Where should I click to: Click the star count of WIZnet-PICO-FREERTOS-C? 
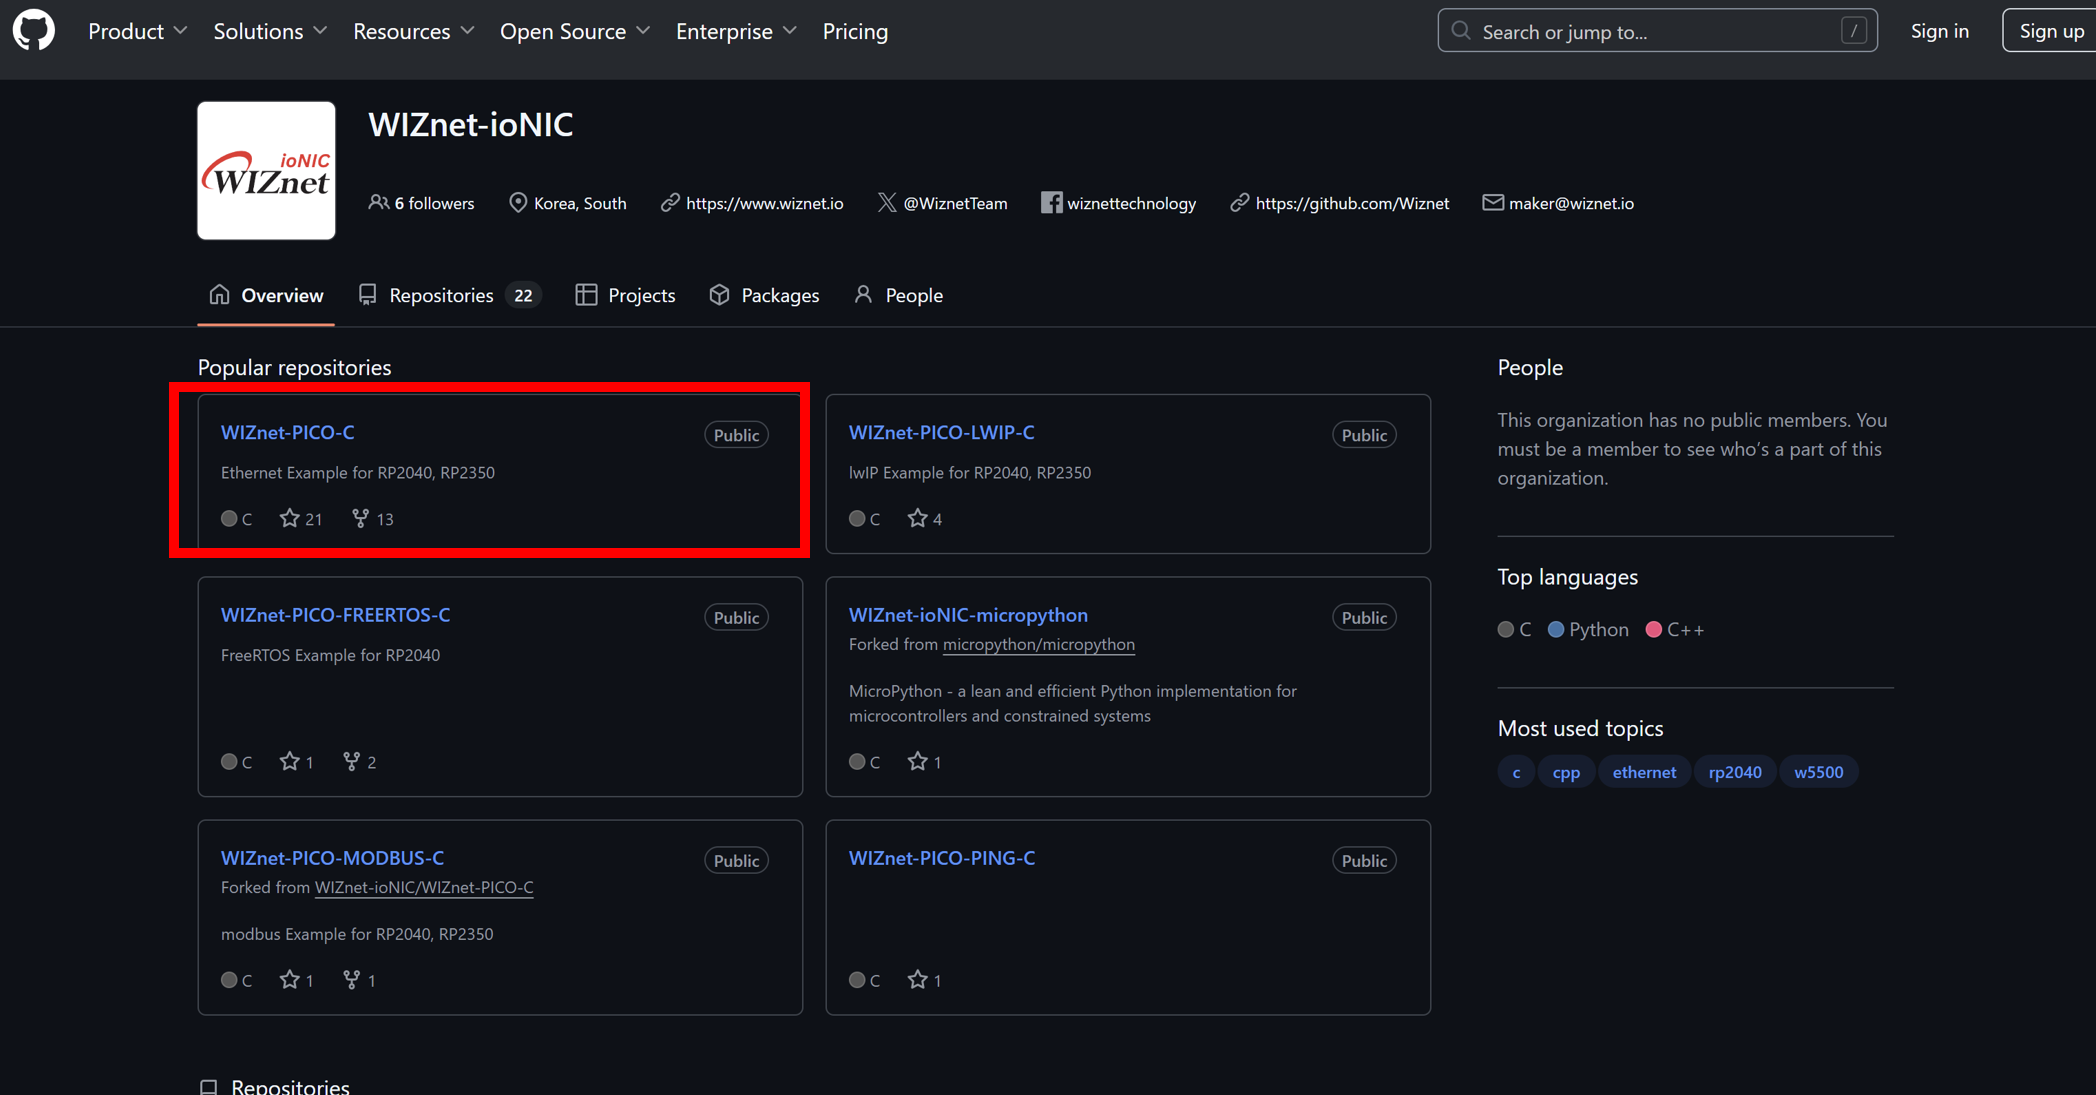(x=297, y=761)
